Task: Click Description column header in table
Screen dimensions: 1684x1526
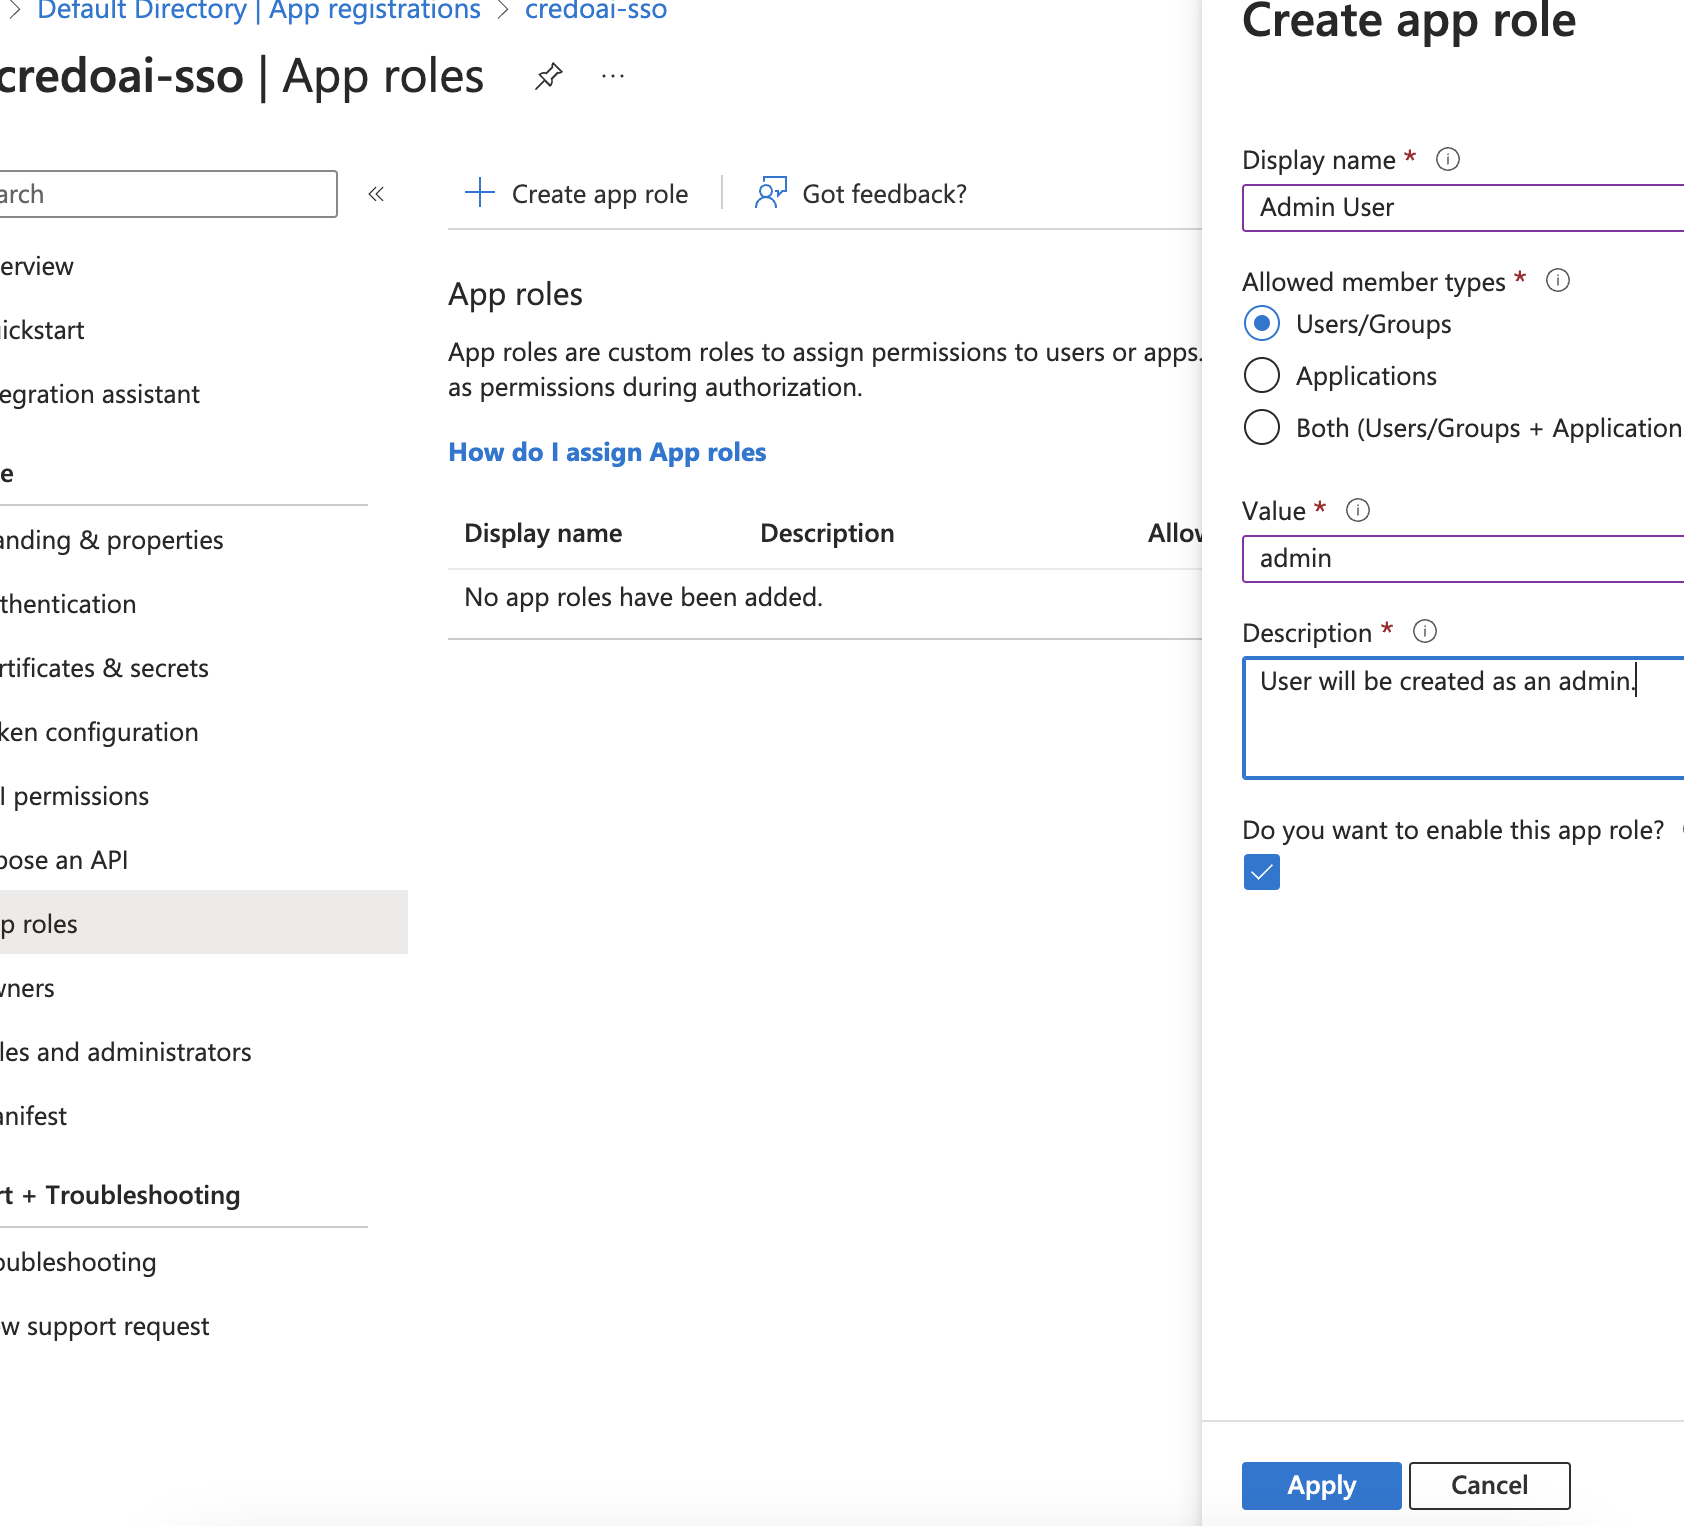Action: click(x=827, y=533)
